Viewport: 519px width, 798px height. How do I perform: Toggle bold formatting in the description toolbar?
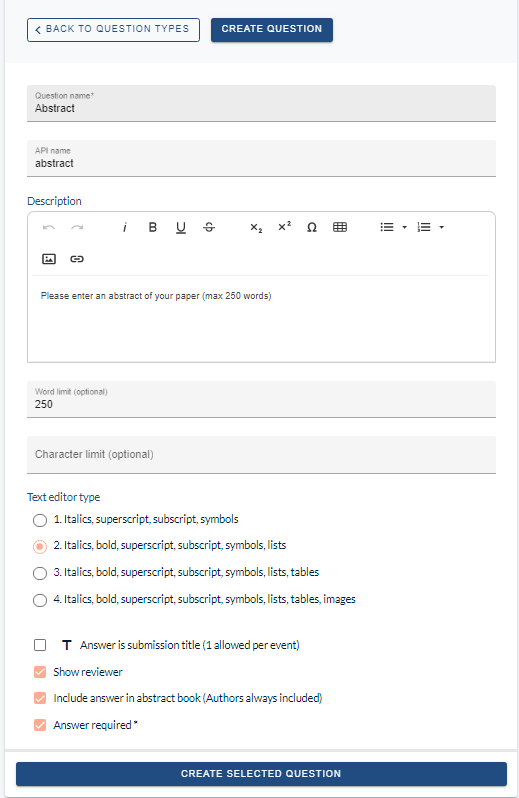[153, 227]
